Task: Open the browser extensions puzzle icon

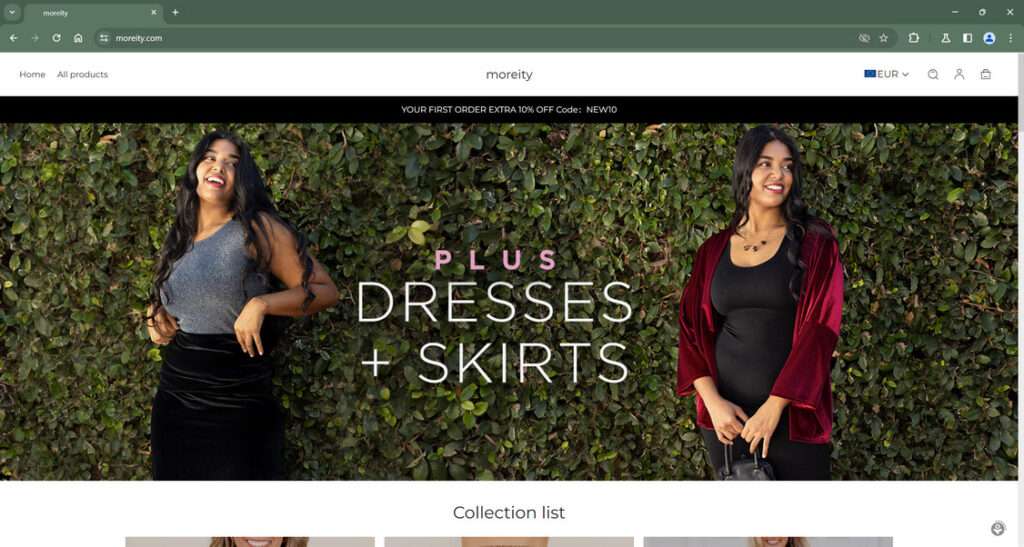Action: (914, 38)
